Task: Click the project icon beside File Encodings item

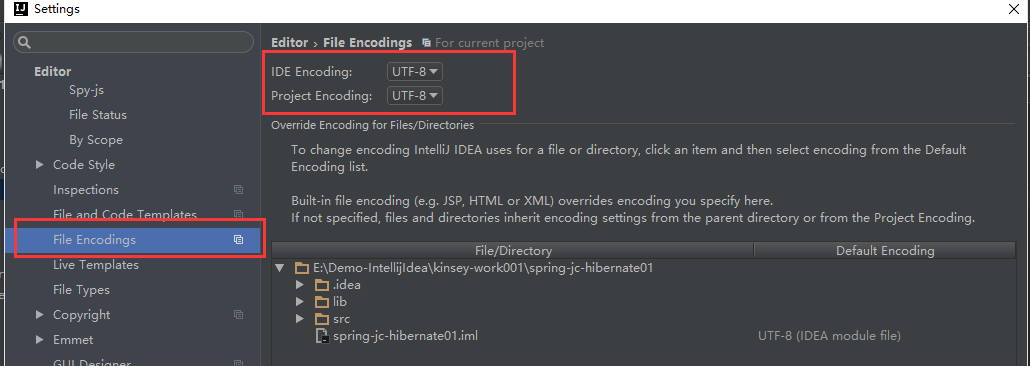Action: tap(238, 240)
